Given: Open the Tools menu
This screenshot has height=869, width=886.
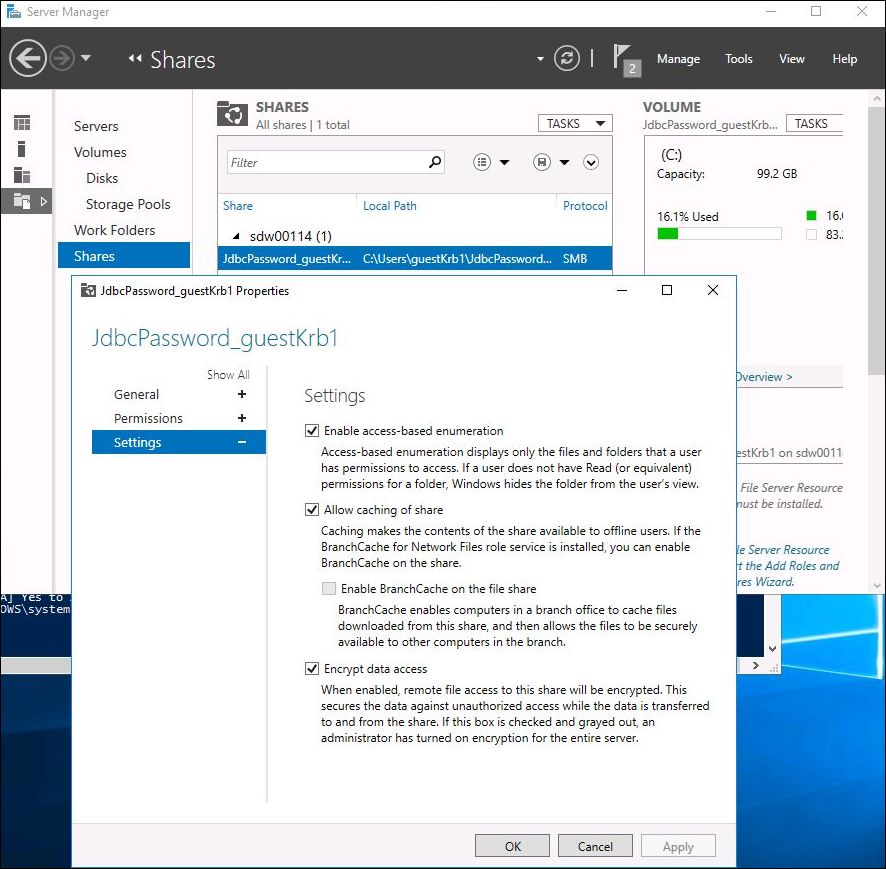Looking at the screenshot, I should pos(739,59).
